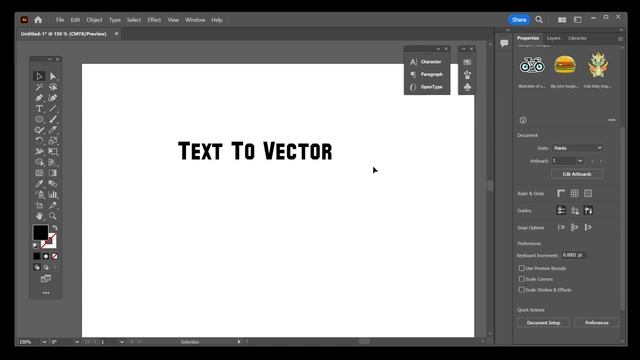Open the comments speech bubble panel
Image resolution: width=640 pixels, height=360 pixels.
(504, 43)
